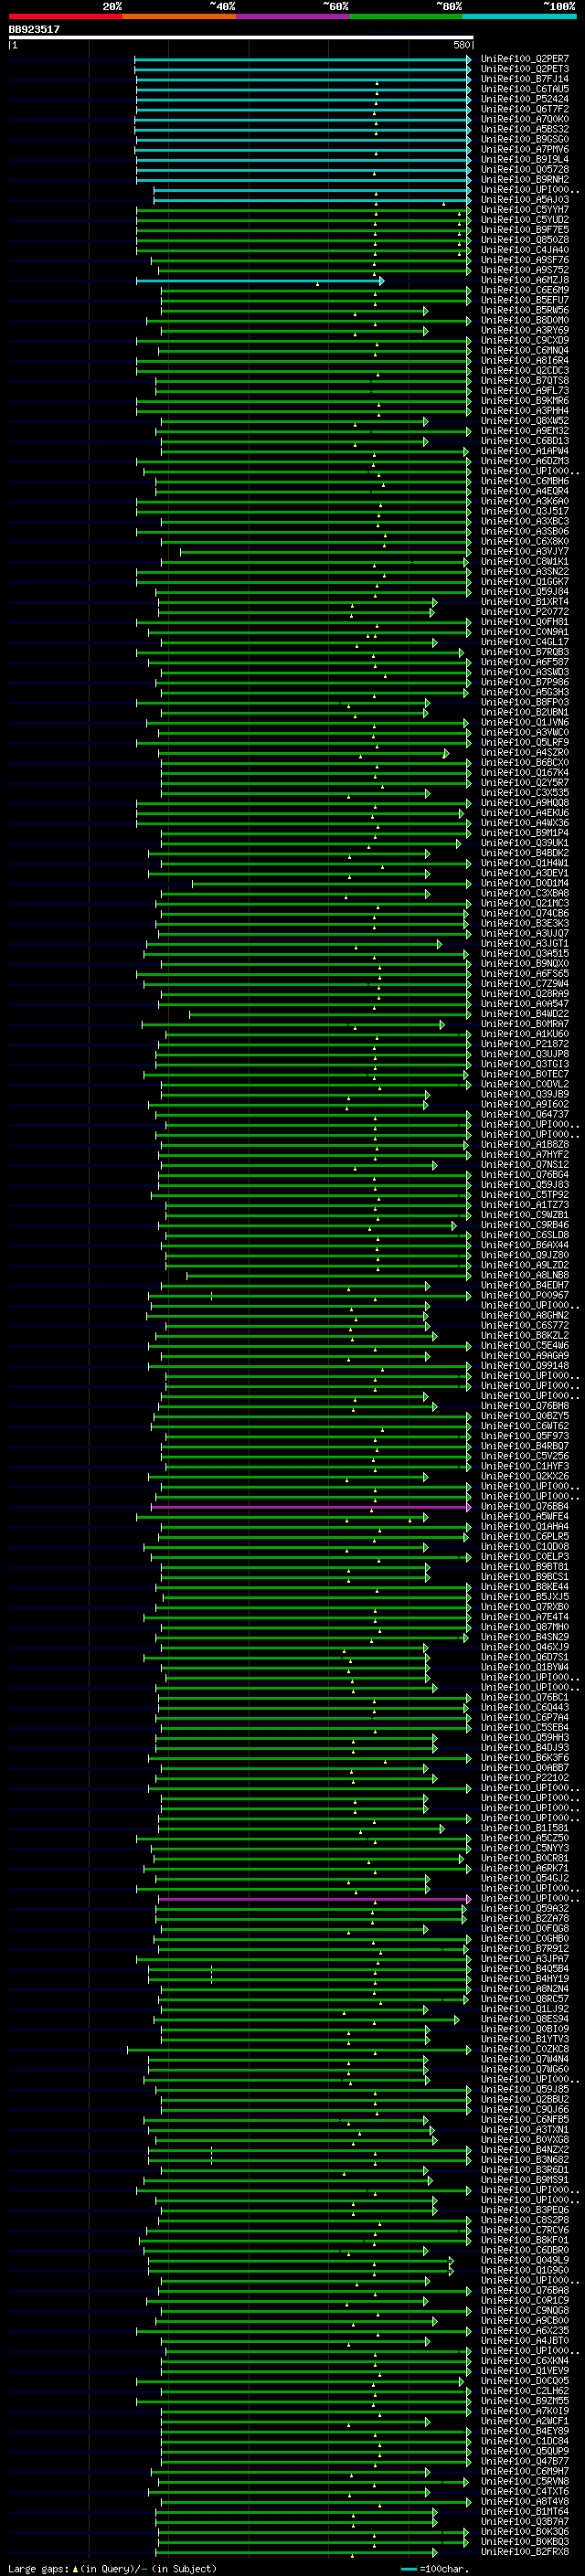Select the UniRef100_B7QTS8 label

pos(524,380)
